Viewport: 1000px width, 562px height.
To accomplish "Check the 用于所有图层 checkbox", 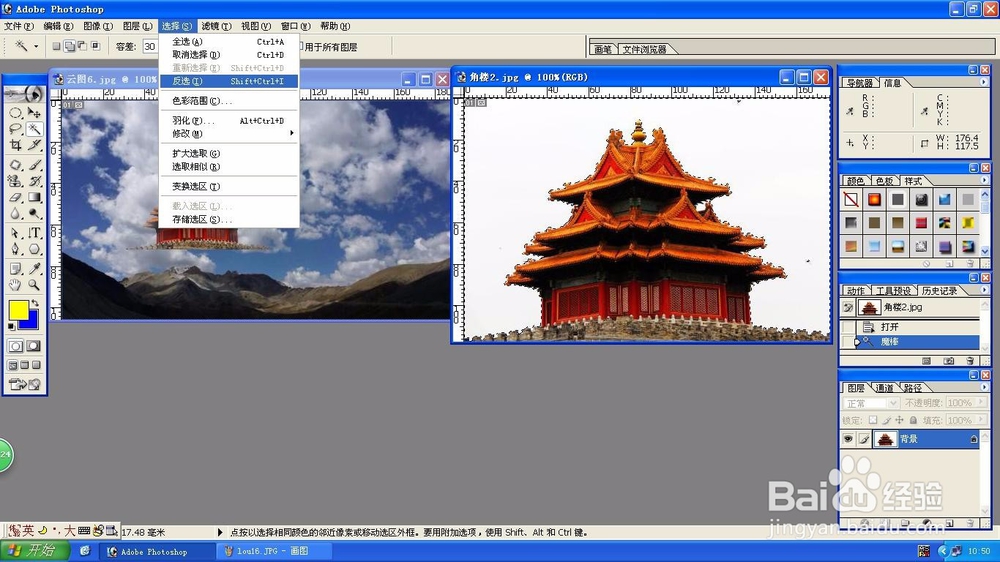I will point(301,47).
